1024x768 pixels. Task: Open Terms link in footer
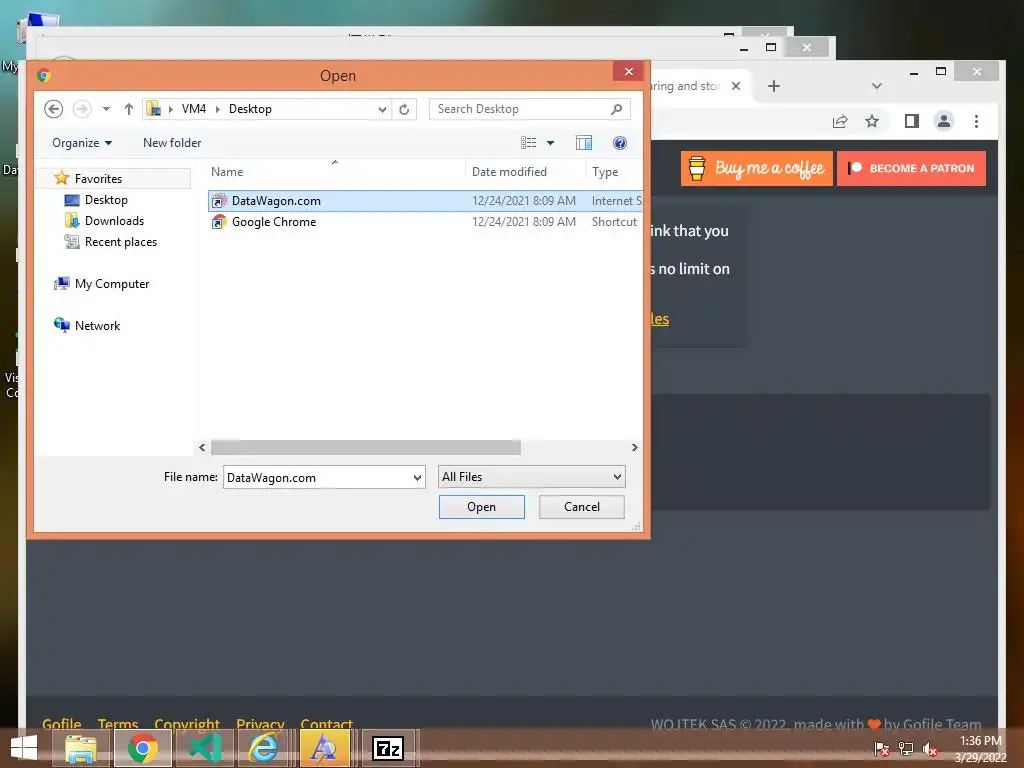(118, 724)
